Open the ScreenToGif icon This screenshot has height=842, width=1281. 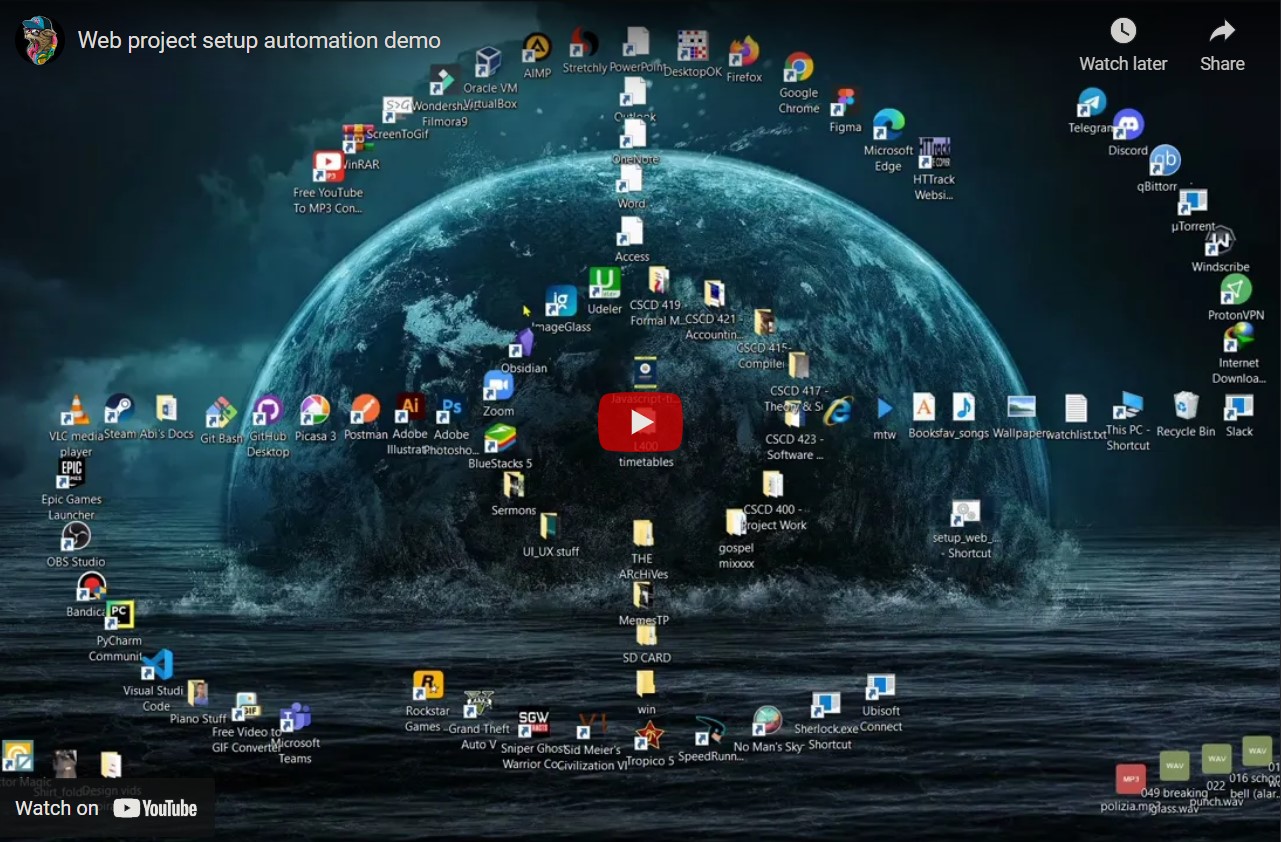click(x=397, y=108)
